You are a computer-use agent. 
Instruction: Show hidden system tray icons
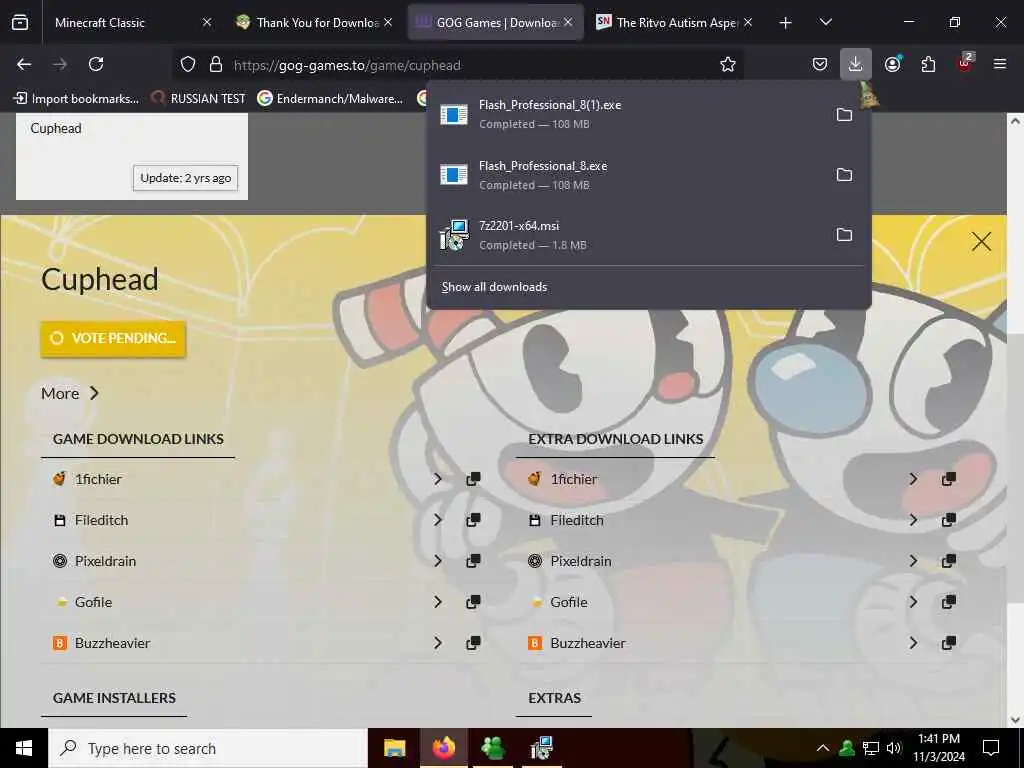click(x=823, y=748)
